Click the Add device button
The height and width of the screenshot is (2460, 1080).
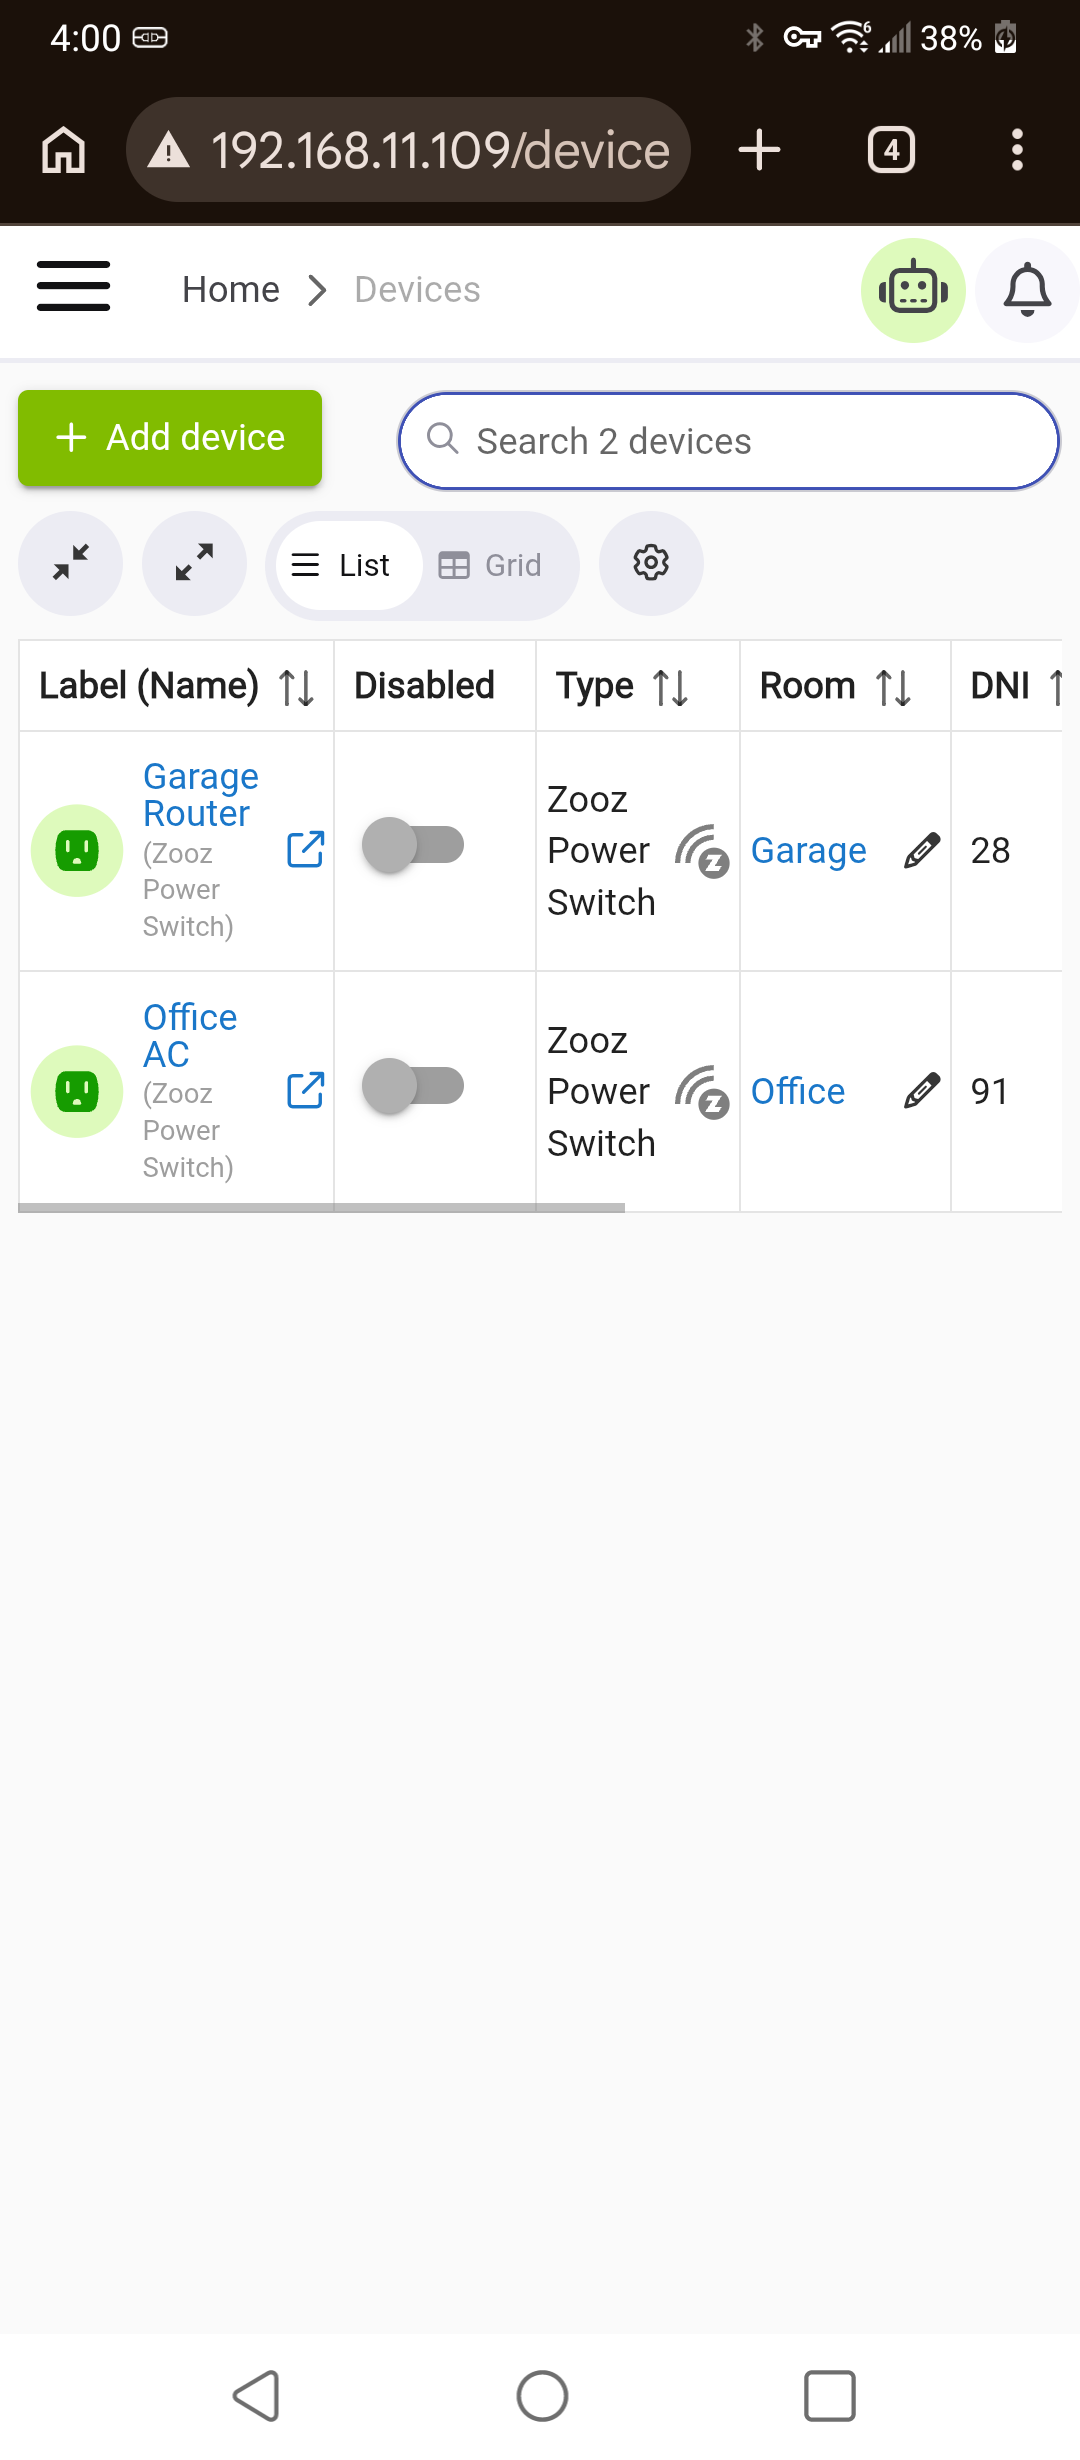[x=170, y=438]
